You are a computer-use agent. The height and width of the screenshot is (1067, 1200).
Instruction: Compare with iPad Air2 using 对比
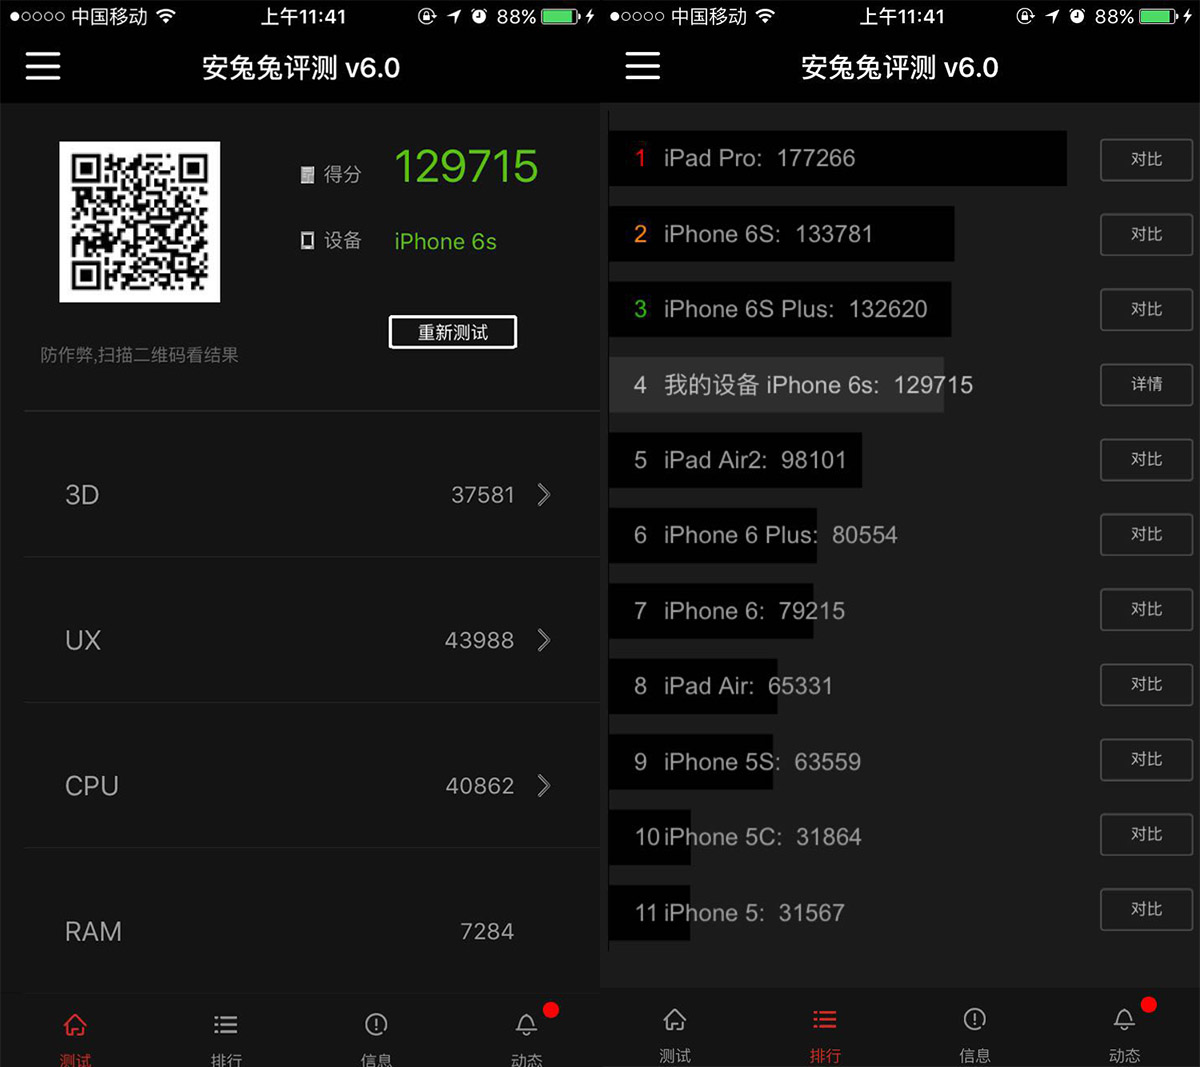tap(1147, 459)
